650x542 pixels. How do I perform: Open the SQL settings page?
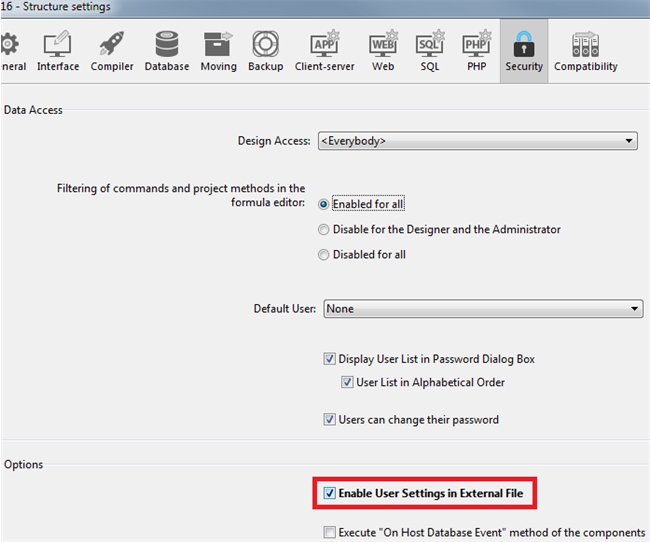[x=429, y=51]
